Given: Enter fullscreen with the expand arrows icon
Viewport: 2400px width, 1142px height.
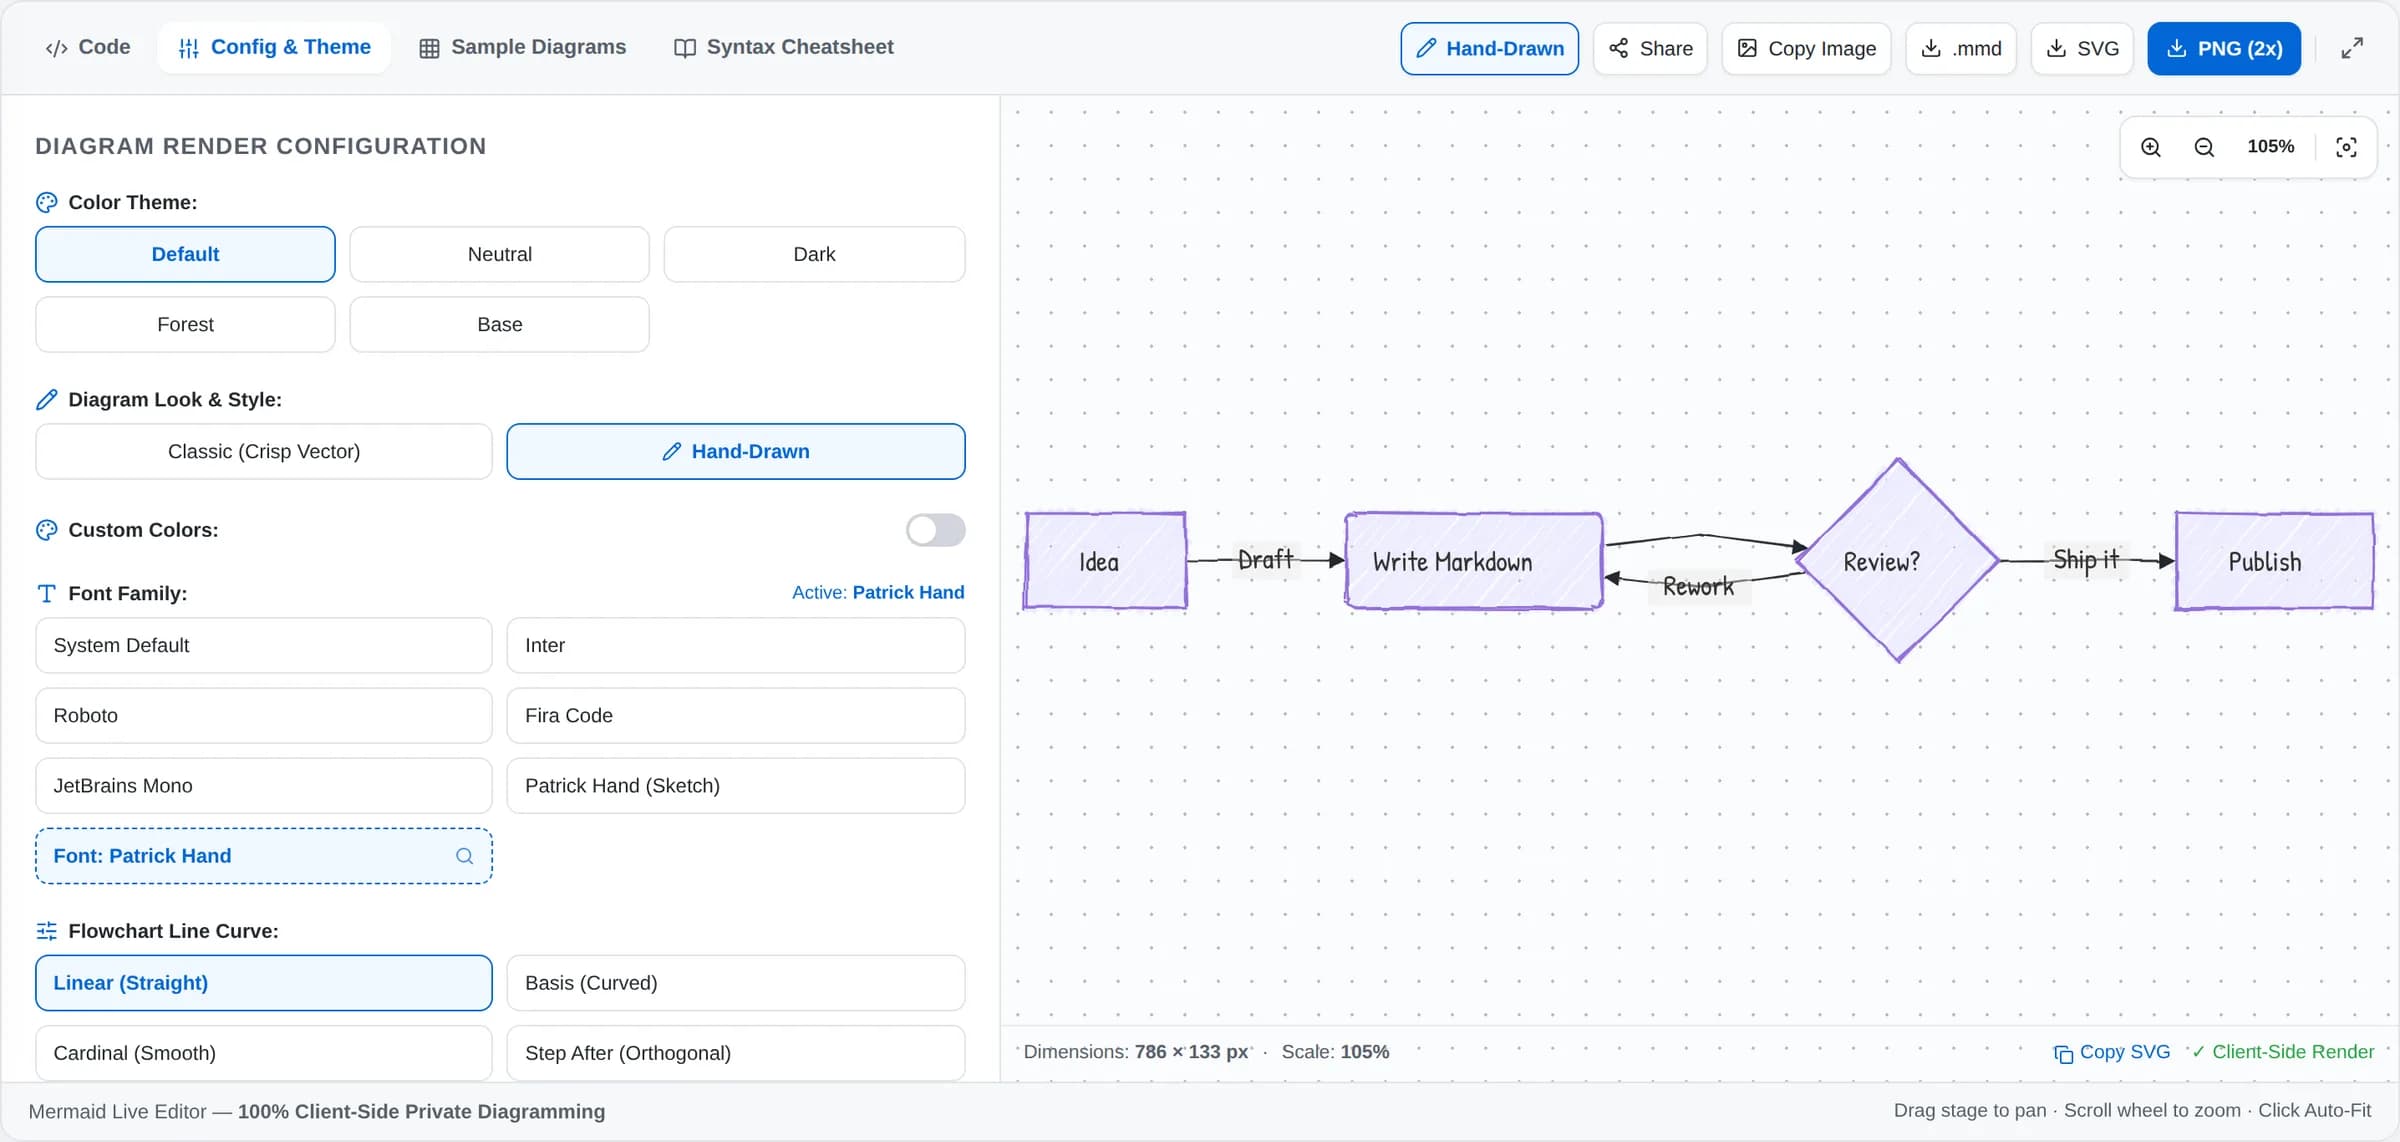Looking at the screenshot, I should (x=2352, y=48).
